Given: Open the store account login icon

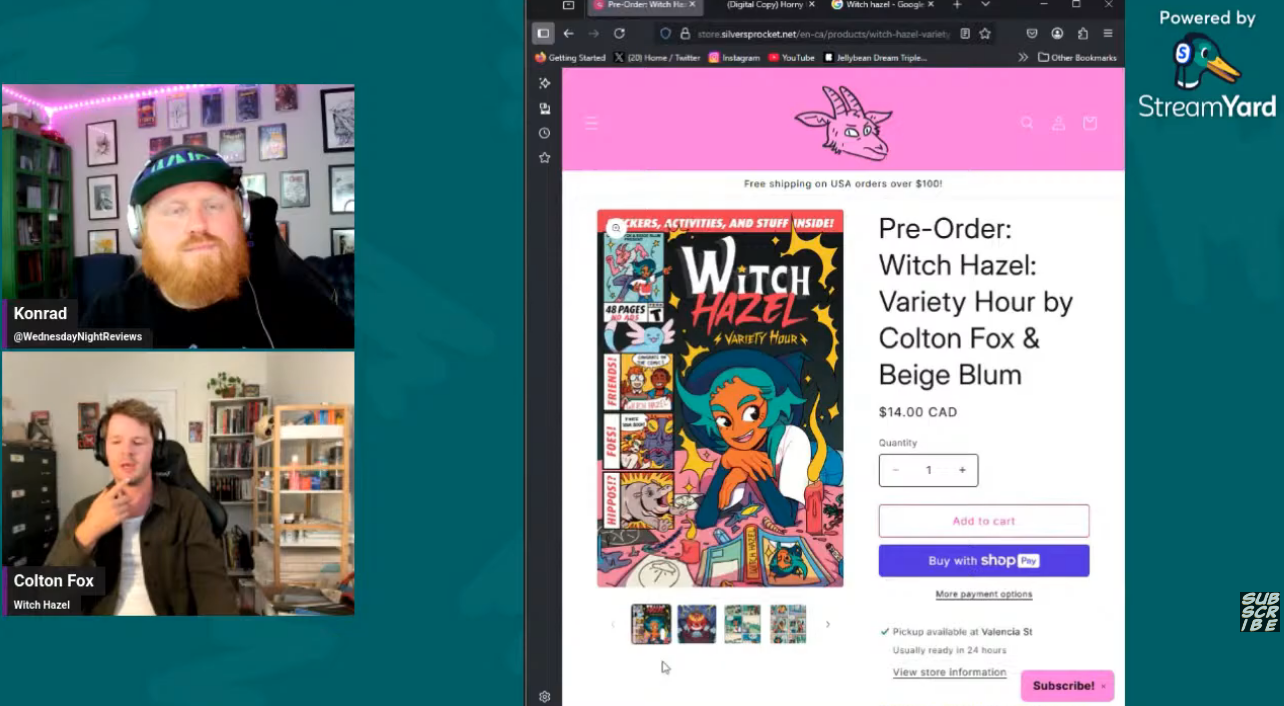Looking at the screenshot, I should coord(1058,123).
